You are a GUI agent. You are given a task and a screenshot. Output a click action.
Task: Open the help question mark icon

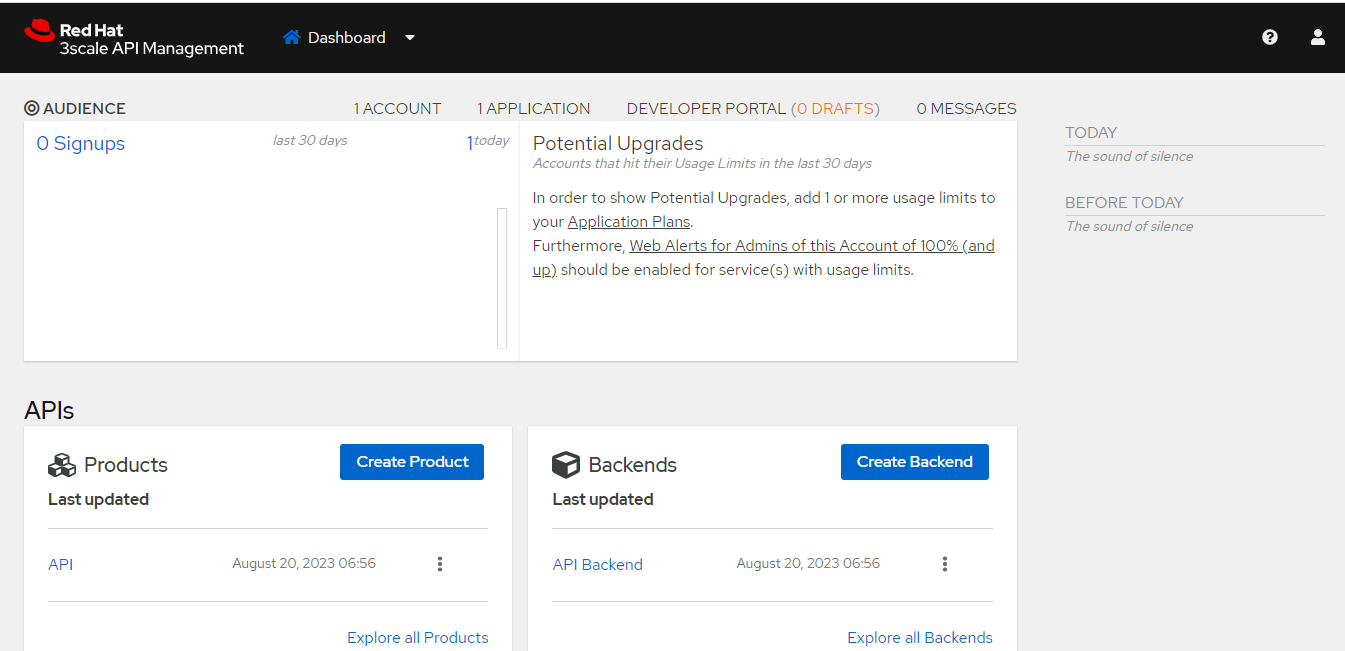[x=1270, y=37]
